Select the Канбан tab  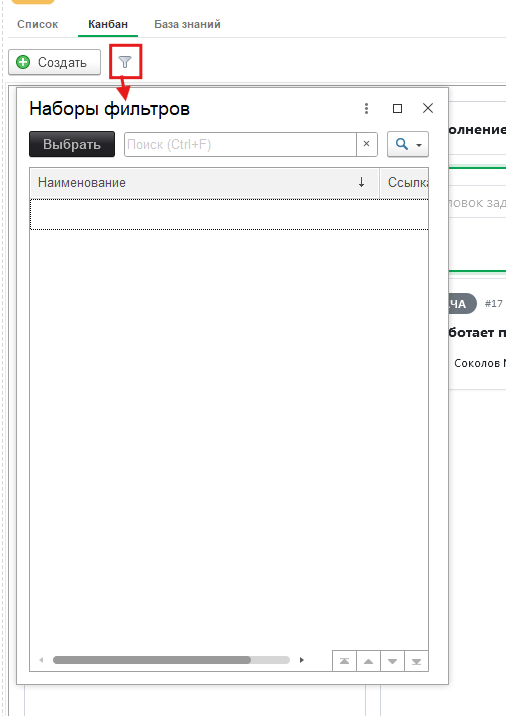(108, 24)
